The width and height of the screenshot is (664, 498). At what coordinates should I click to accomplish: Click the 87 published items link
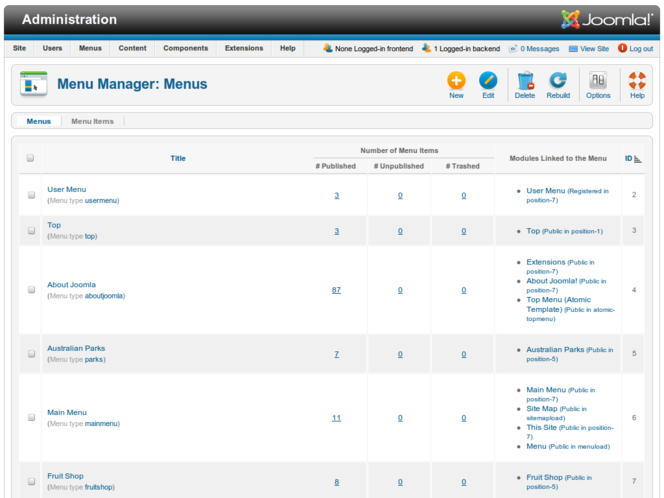pos(336,290)
